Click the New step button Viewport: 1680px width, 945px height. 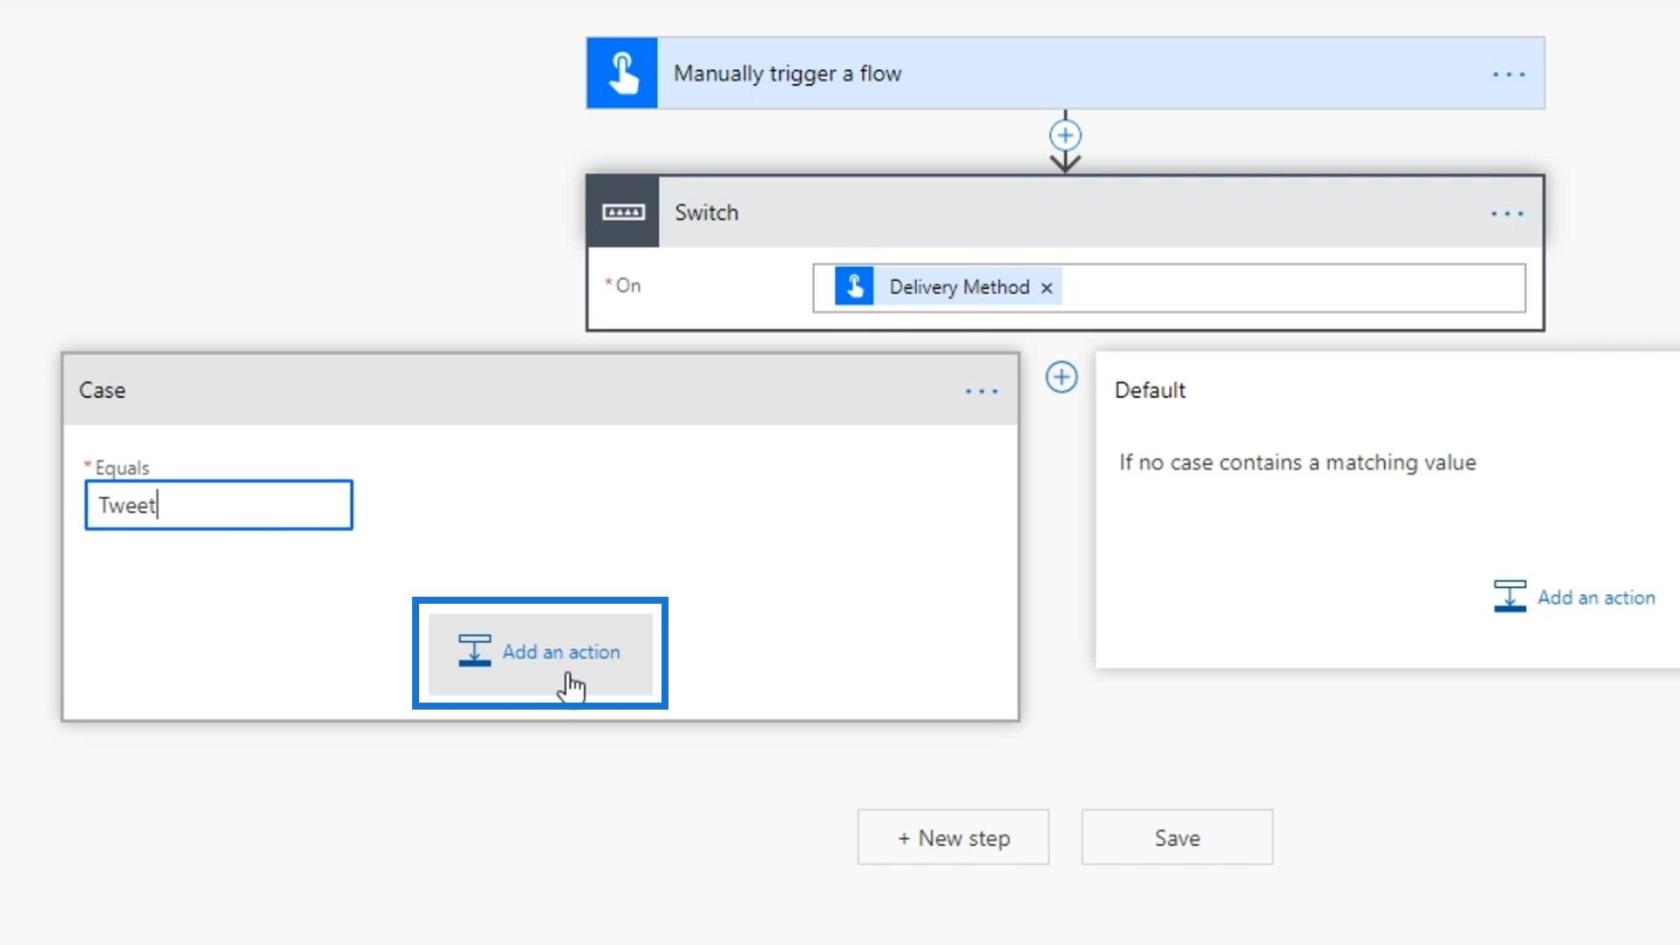[x=953, y=837]
